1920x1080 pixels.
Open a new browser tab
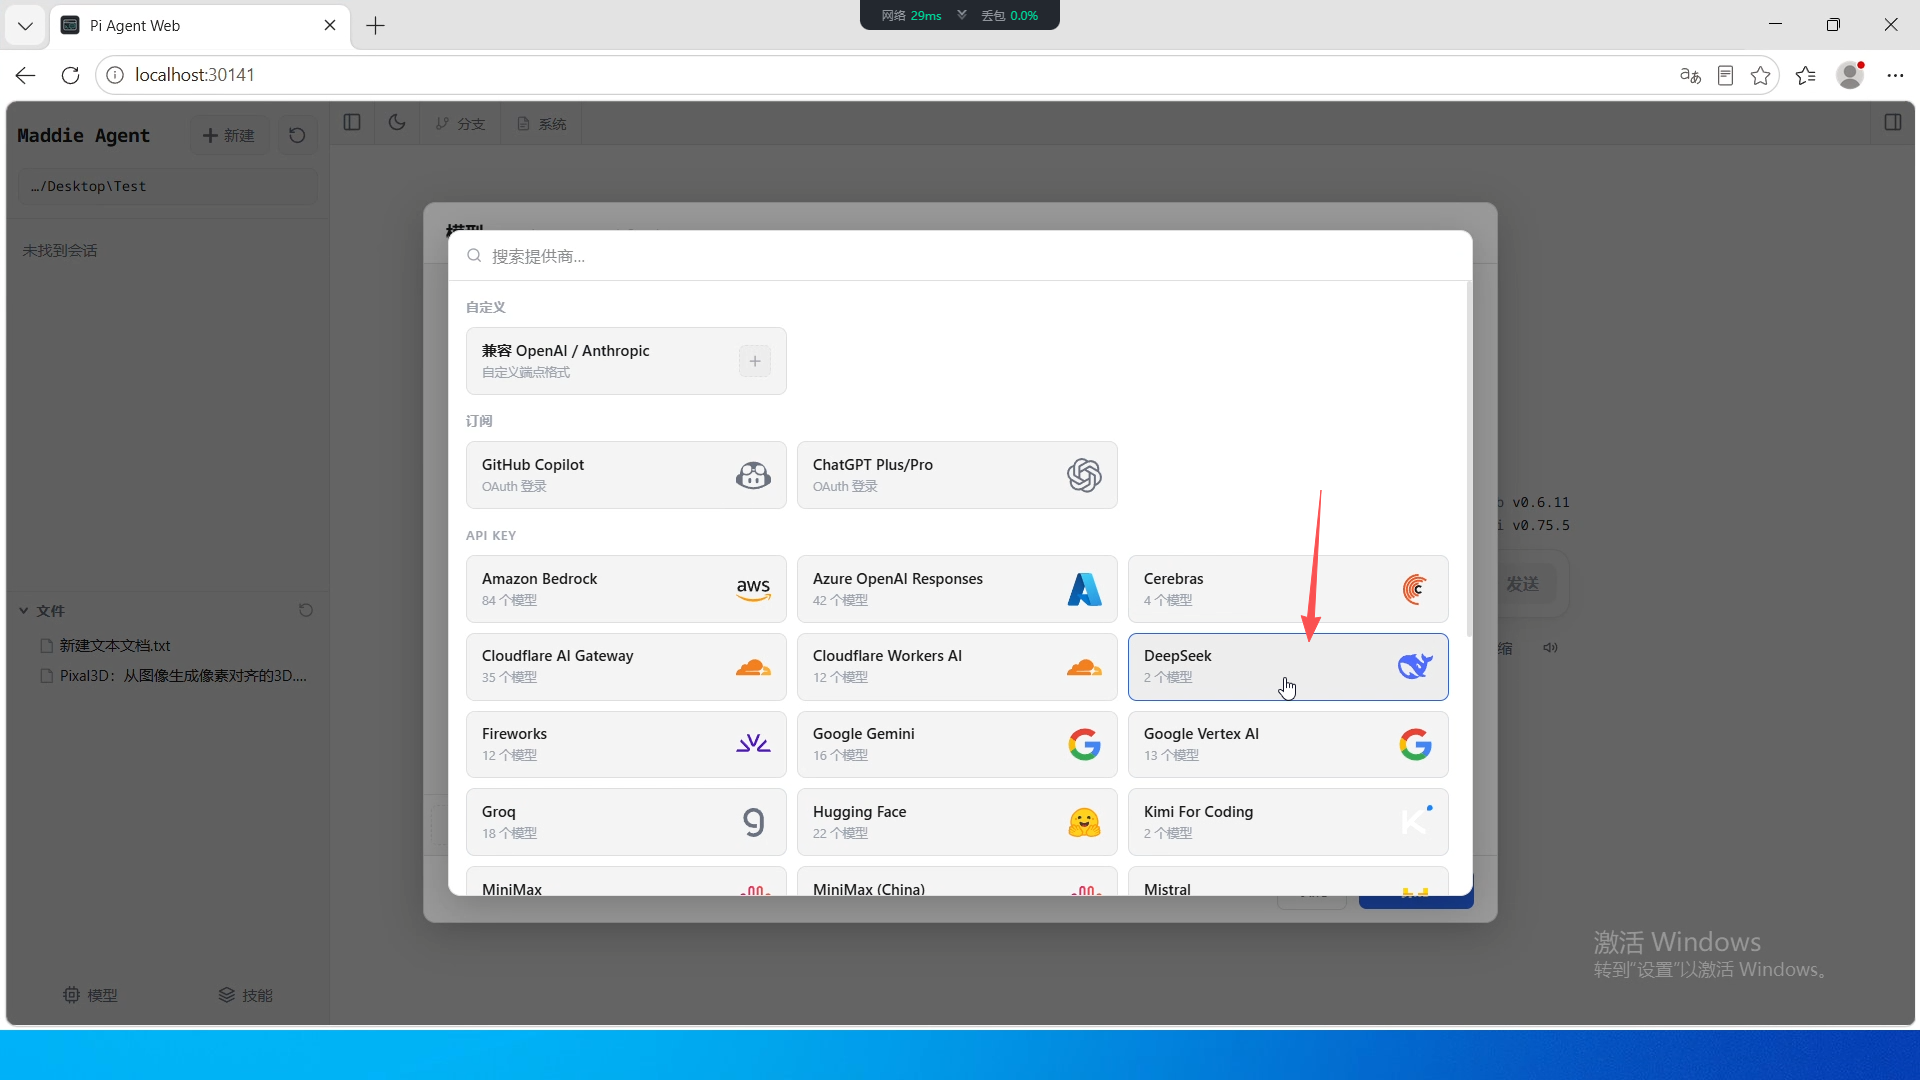point(376,26)
